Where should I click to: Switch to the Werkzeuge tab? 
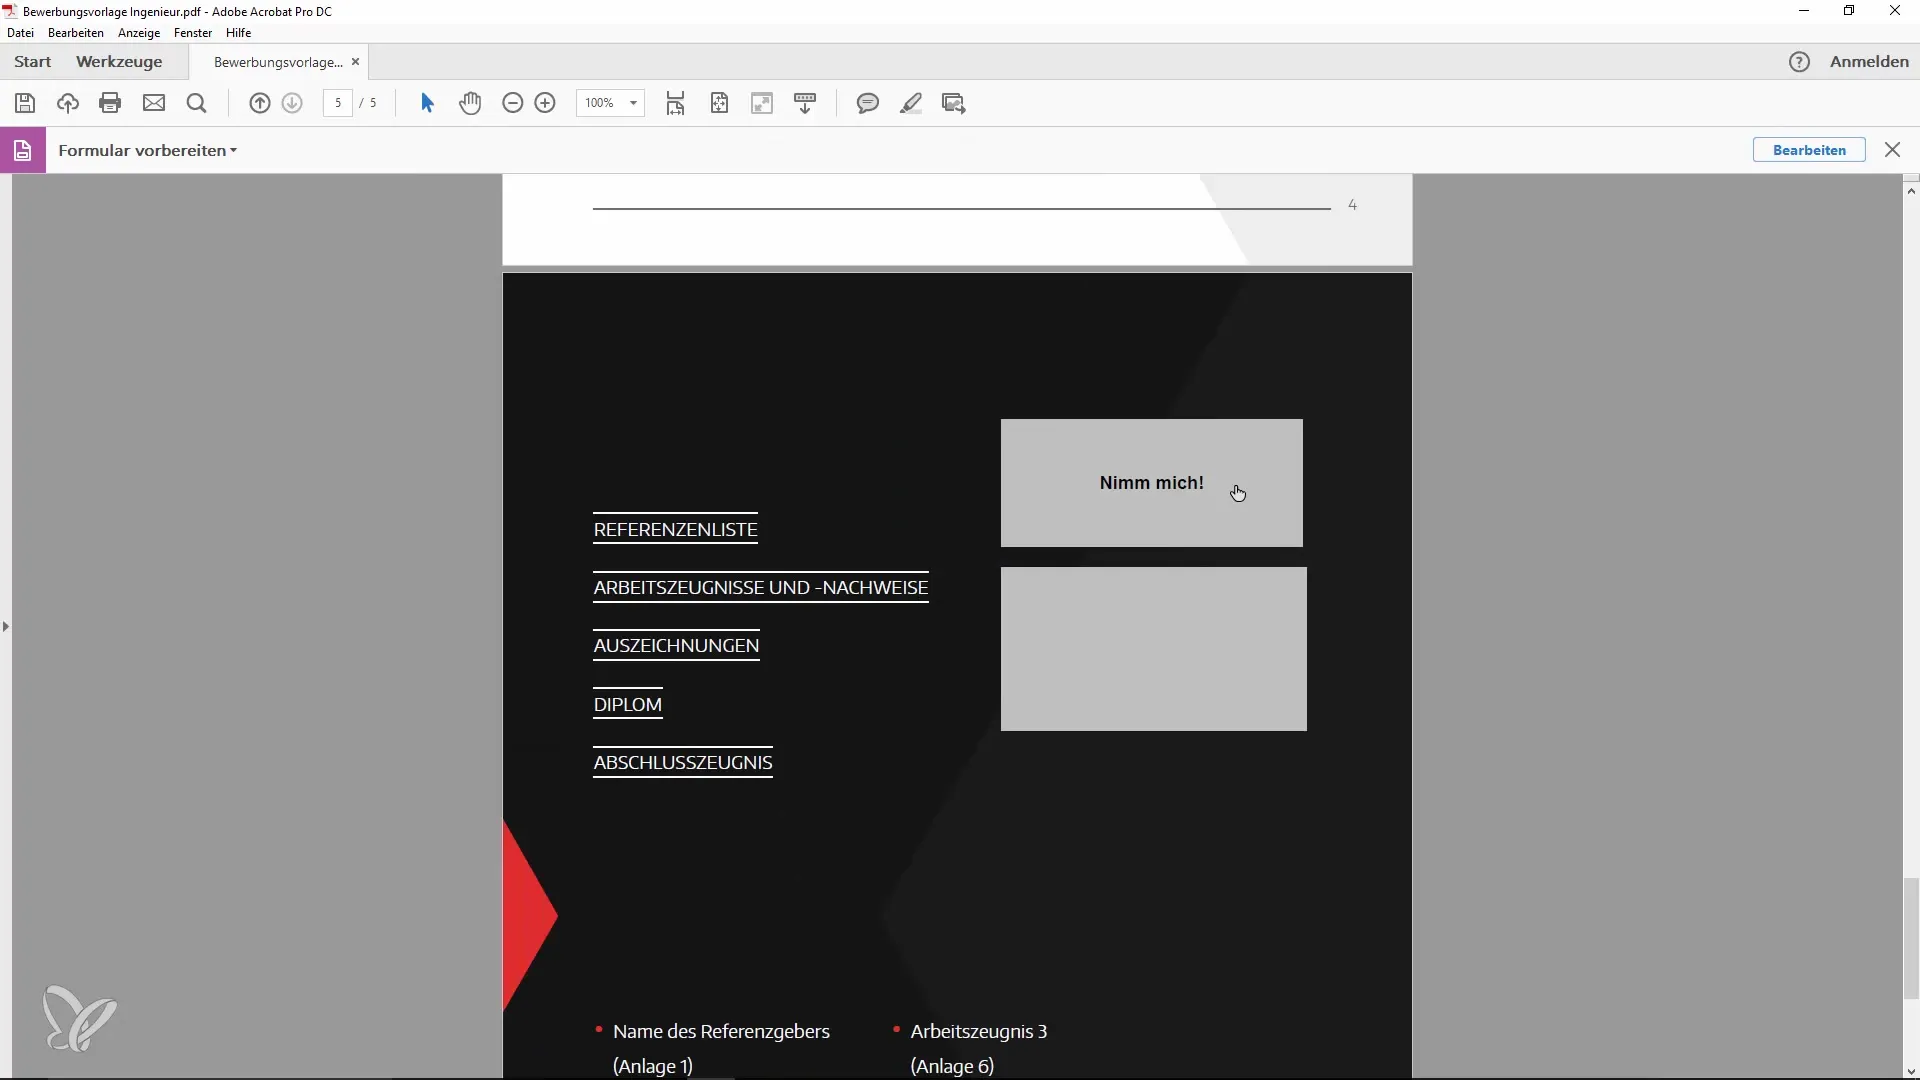(119, 62)
